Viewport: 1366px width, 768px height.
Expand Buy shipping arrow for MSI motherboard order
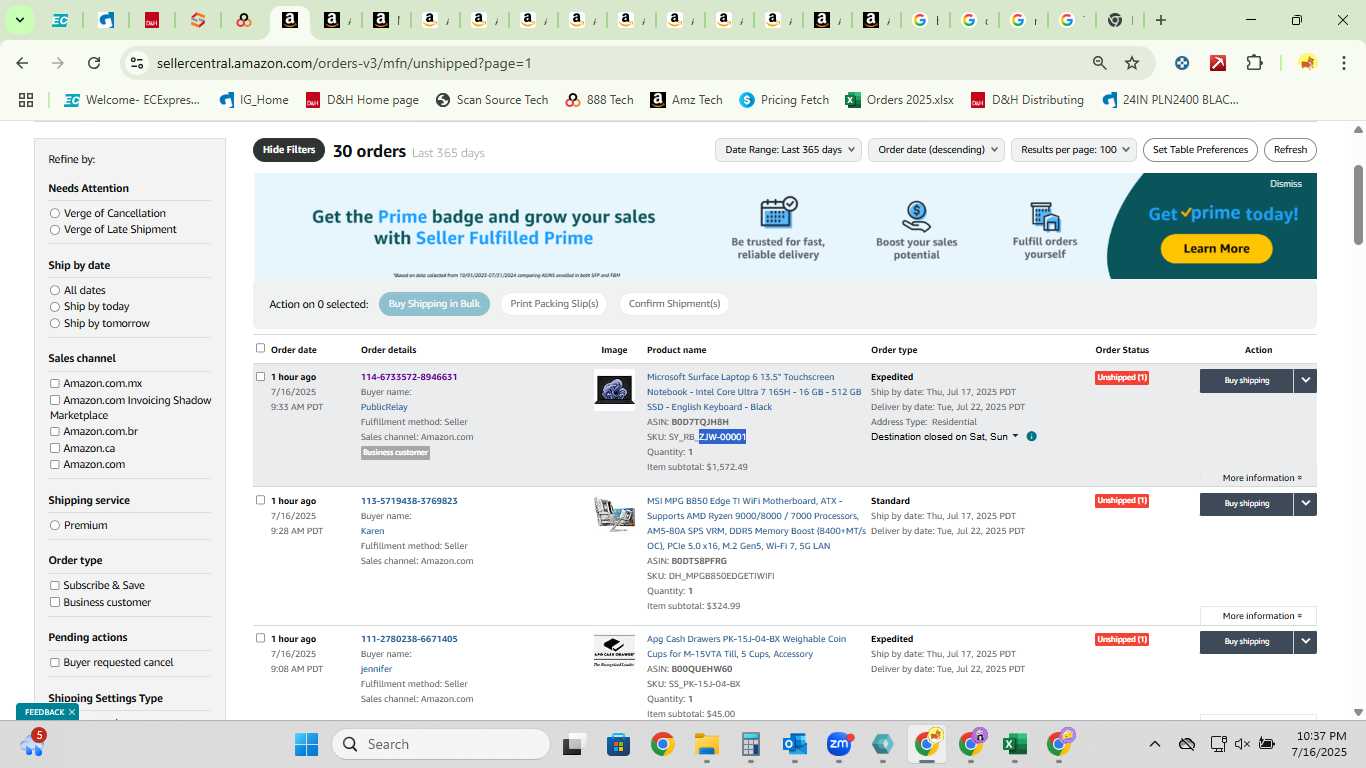(1305, 504)
